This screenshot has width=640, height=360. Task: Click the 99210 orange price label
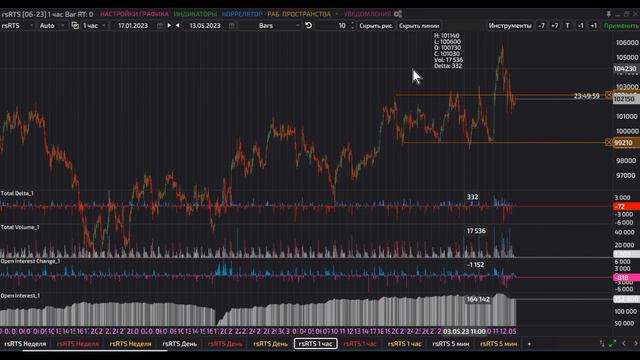pos(626,142)
